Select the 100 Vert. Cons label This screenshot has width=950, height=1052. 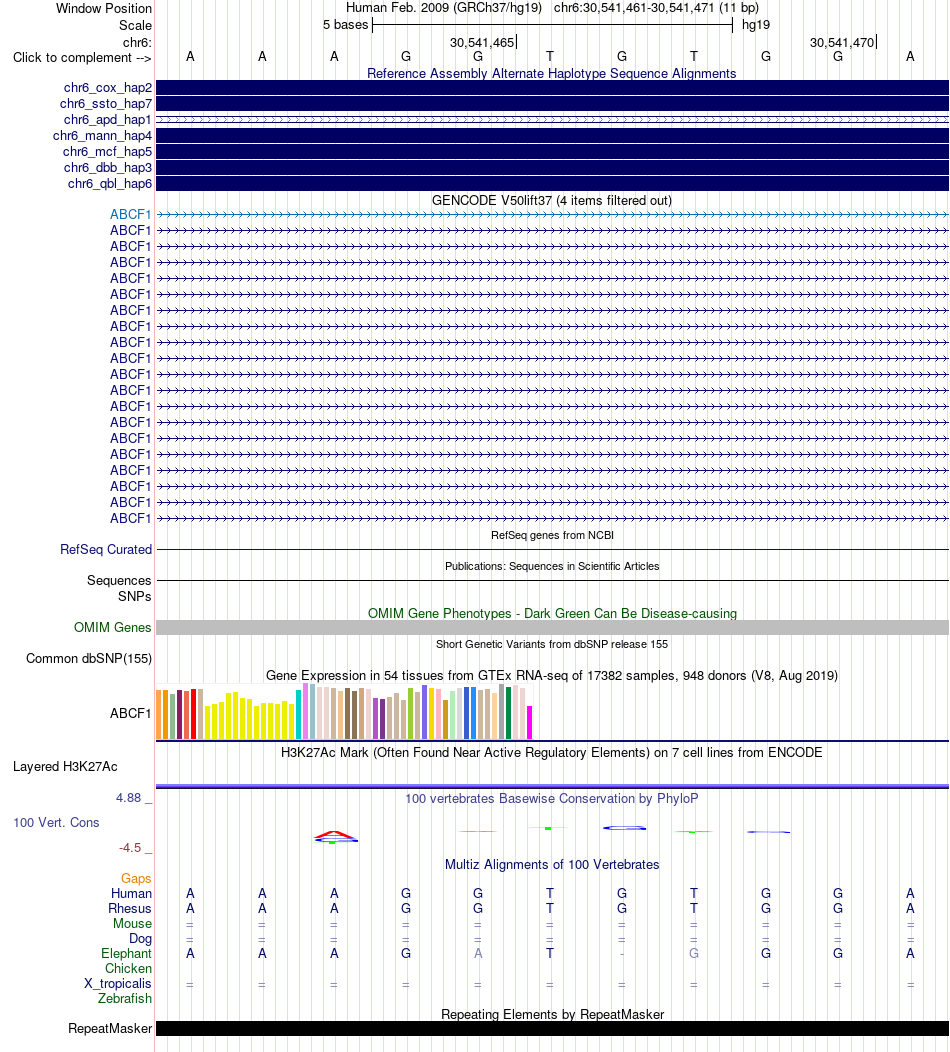56,823
